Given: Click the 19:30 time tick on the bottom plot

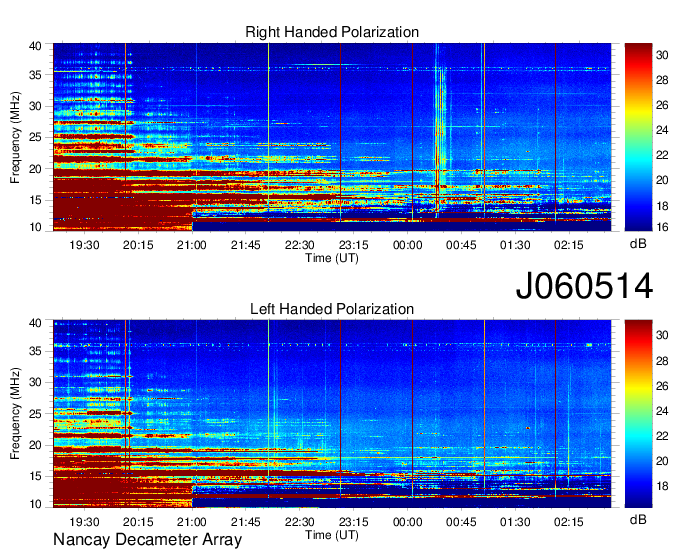Looking at the screenshot, I should tap(84, 522).
